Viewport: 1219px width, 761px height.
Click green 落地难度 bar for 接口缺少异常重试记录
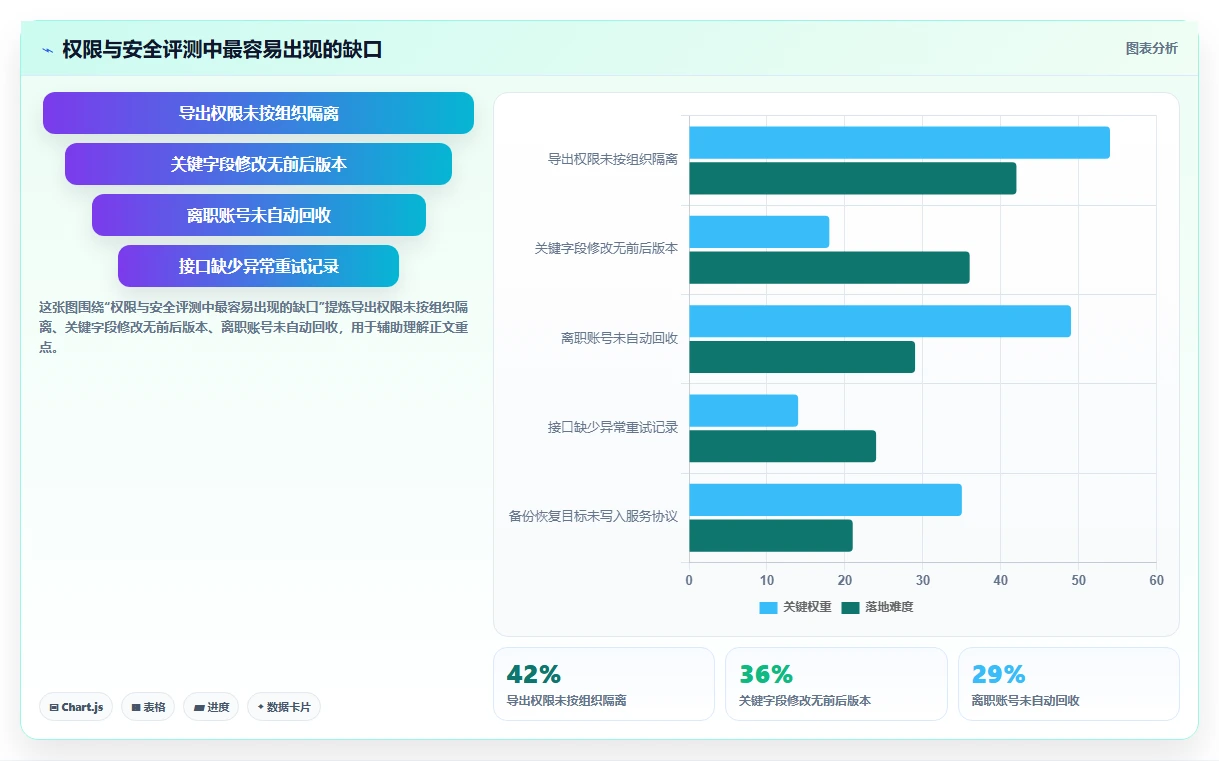[782, 446]
